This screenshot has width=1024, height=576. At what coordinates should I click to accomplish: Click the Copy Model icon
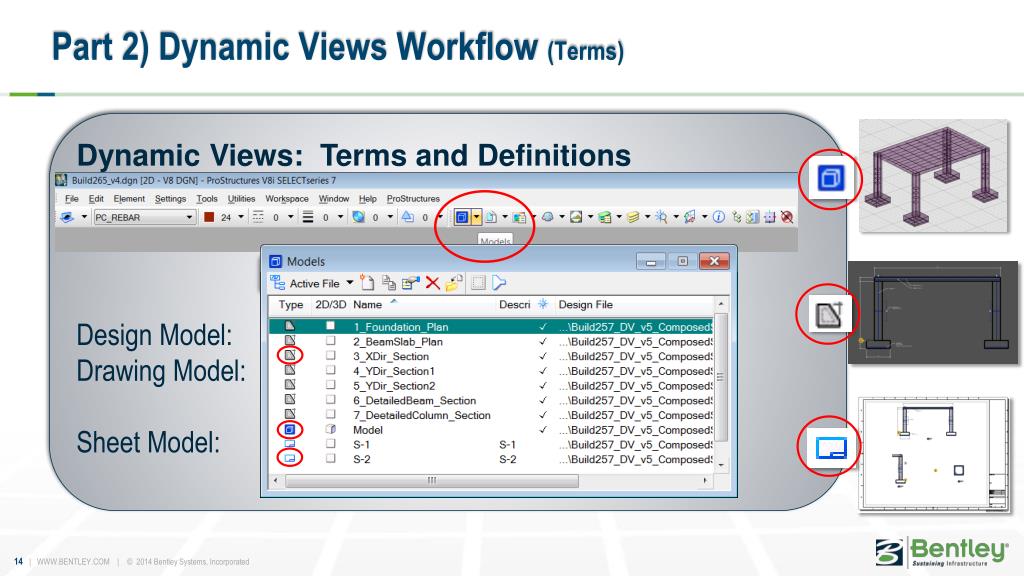pyautogui.click(x=389, y=283)
